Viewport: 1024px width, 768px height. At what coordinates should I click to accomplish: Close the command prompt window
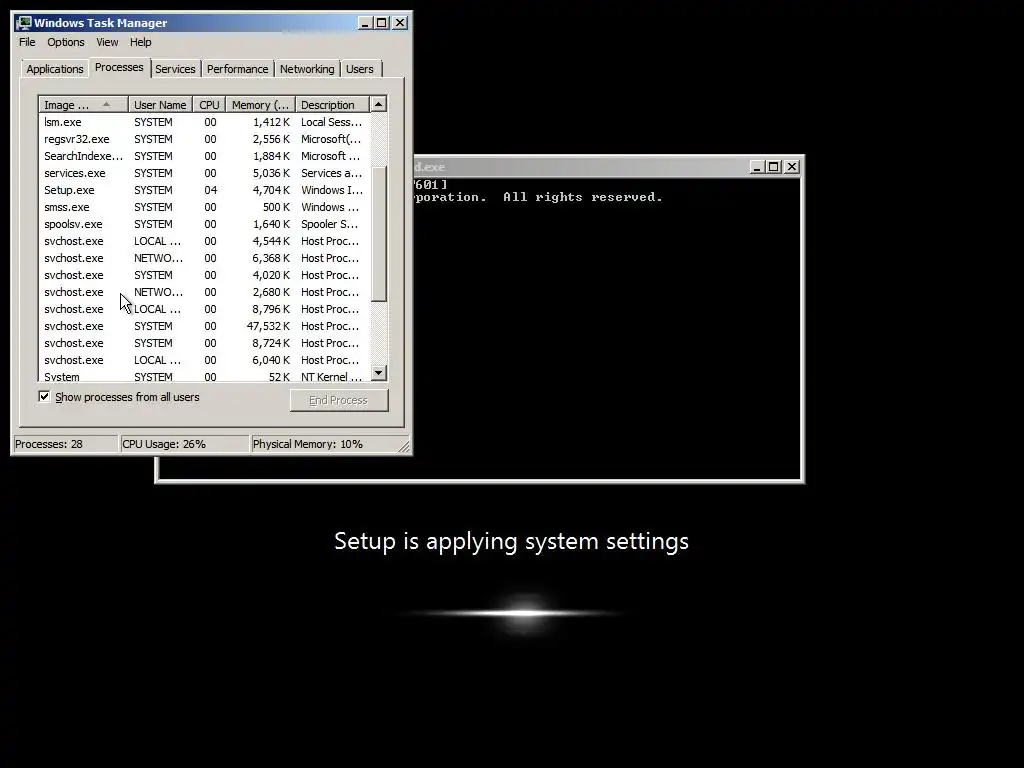point(792,167)
